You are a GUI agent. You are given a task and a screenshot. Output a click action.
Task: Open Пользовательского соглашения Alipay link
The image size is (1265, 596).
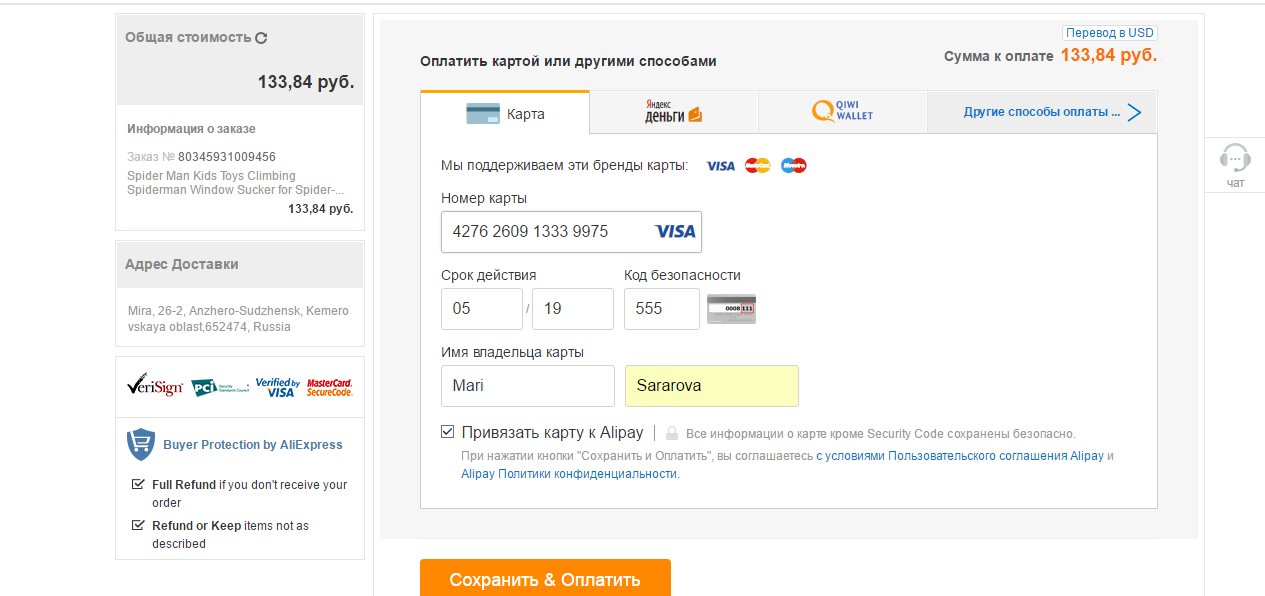point(996,456)
